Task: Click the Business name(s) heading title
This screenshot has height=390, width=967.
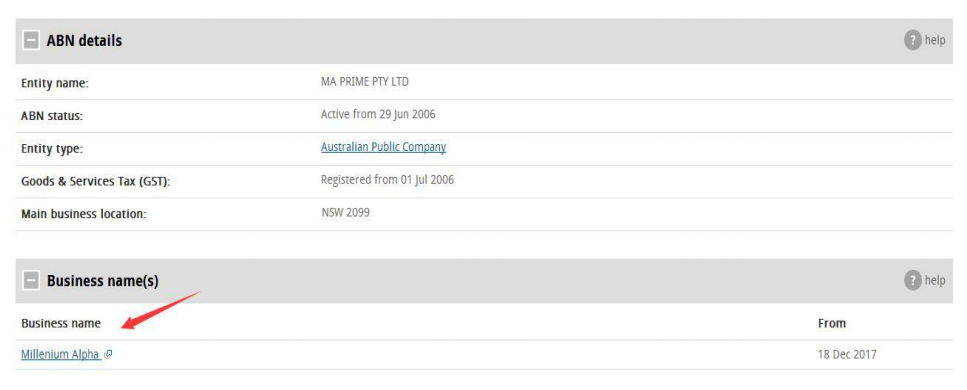Action: [x=102, y=281]
